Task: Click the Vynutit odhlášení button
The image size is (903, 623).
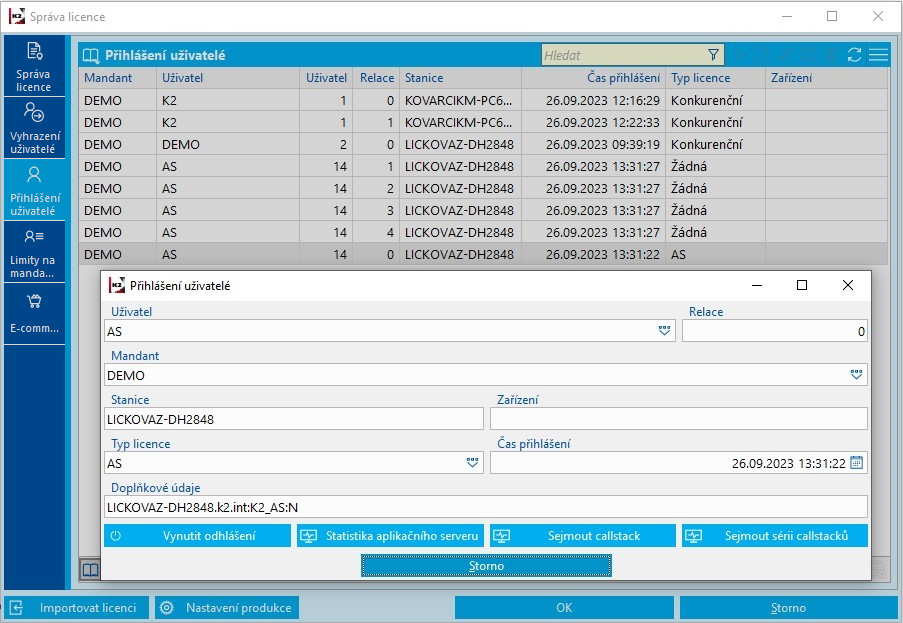Action: tap(197, 535)
